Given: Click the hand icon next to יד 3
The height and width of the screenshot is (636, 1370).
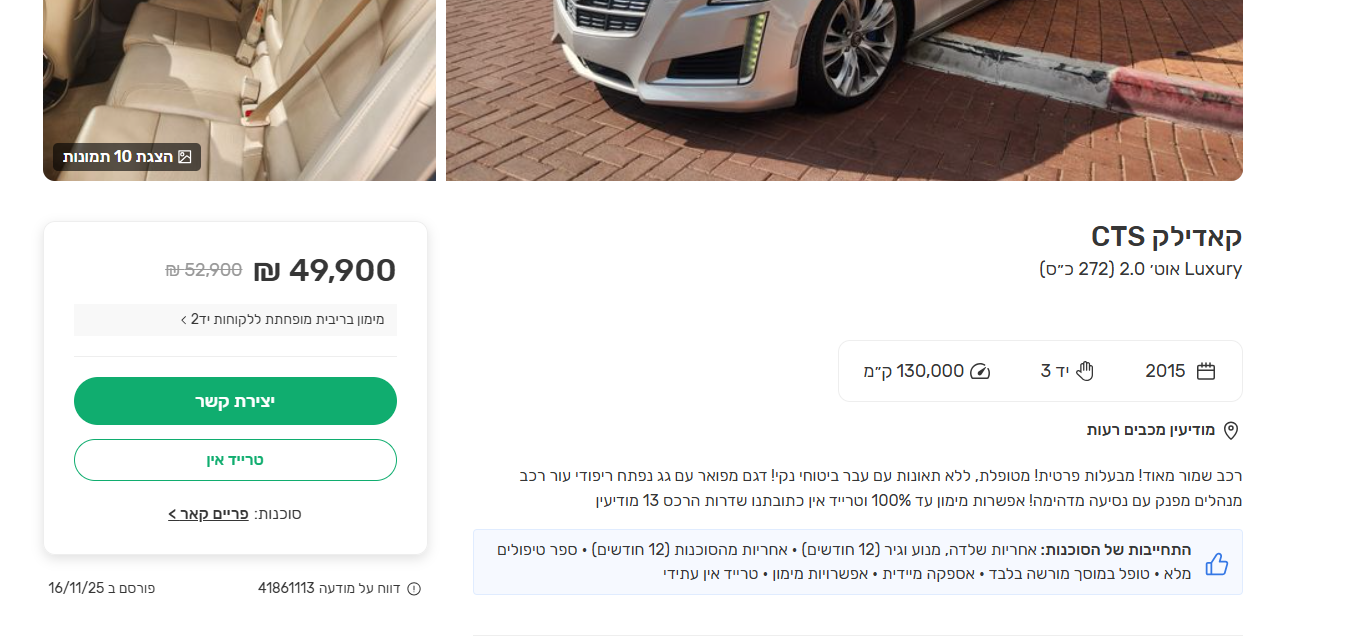Looking at the screenshot, I should click(x=1085, y=371).
